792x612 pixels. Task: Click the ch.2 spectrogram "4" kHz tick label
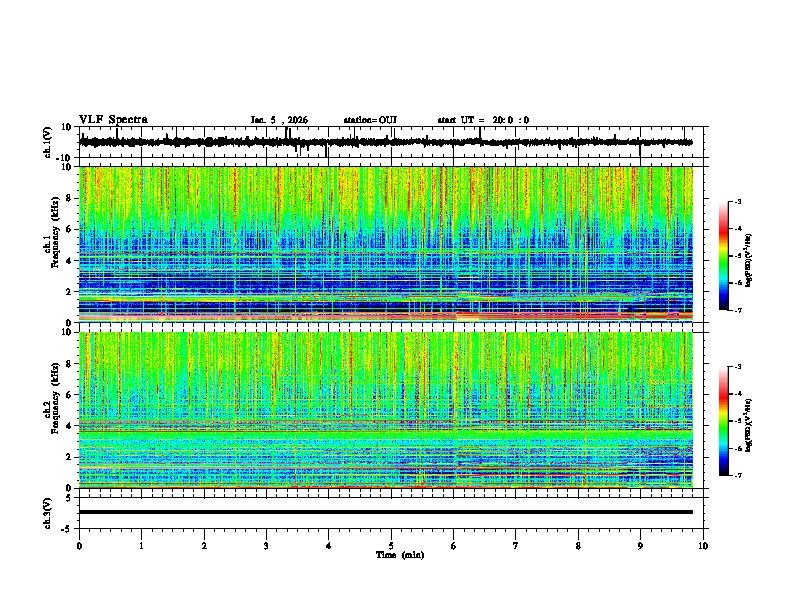point(69,426)
